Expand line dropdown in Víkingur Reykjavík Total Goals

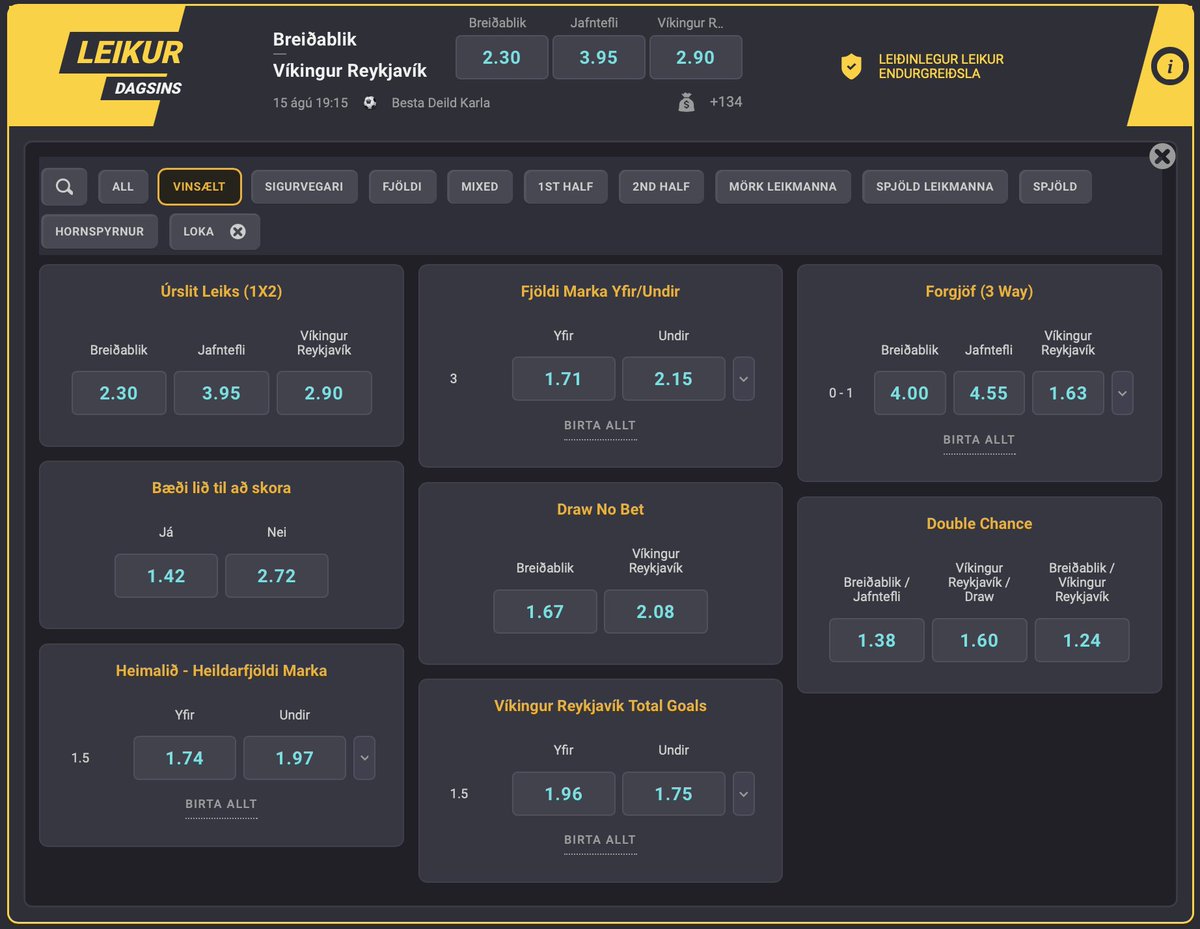click(x=743, y=794)
